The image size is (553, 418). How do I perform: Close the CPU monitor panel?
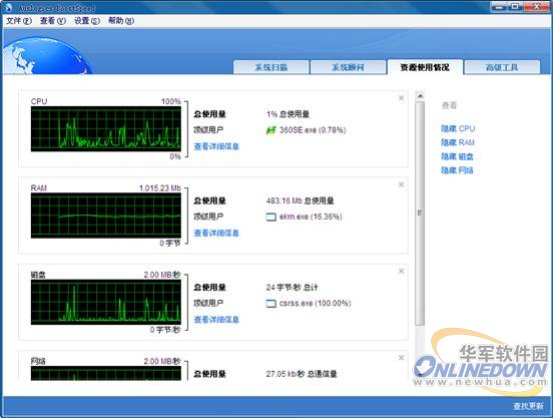click(x=401, y=98)
